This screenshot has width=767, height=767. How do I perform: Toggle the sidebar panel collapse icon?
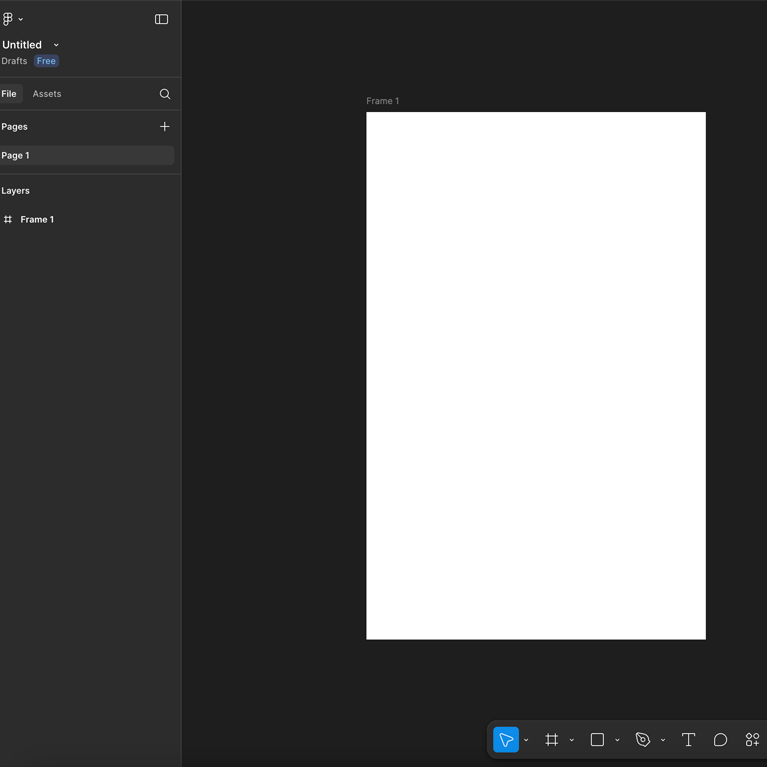[x=161, y=19]
